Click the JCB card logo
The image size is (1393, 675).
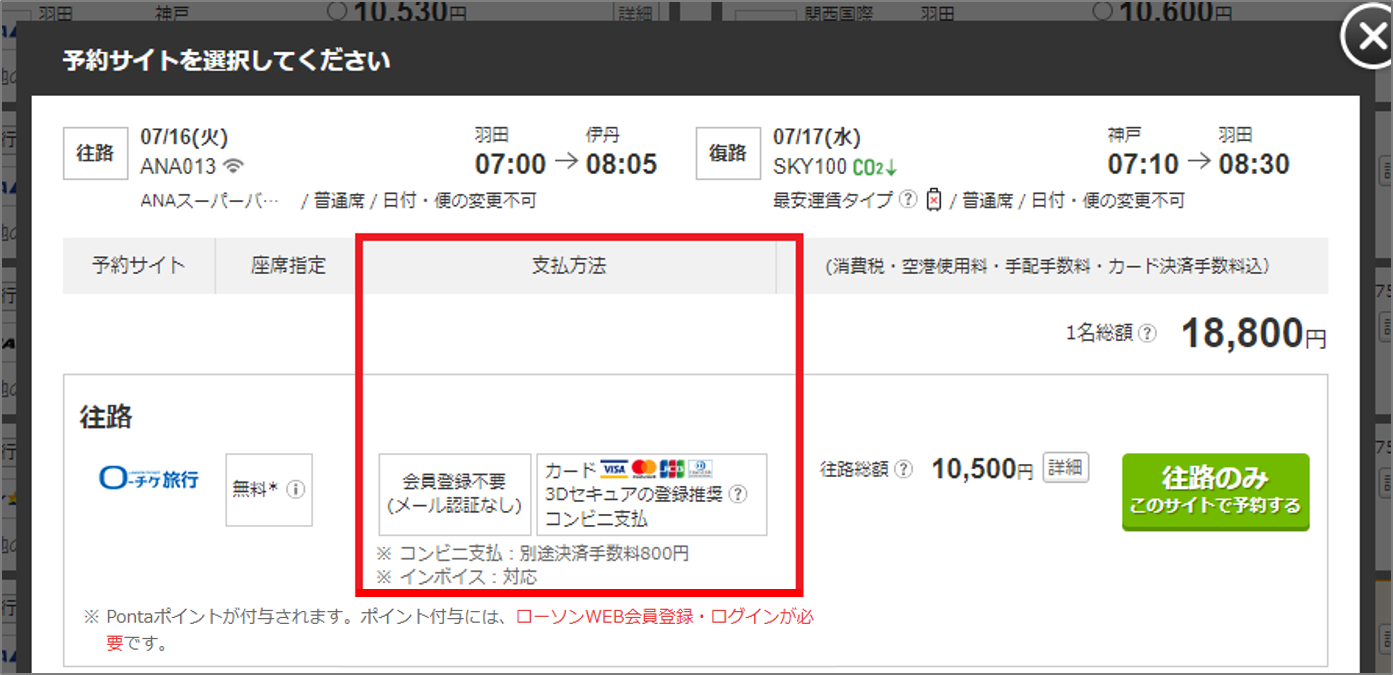click(x=672, y=469)
